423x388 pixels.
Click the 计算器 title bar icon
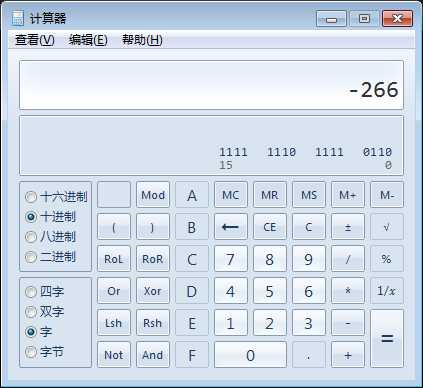tap(18, 18)
